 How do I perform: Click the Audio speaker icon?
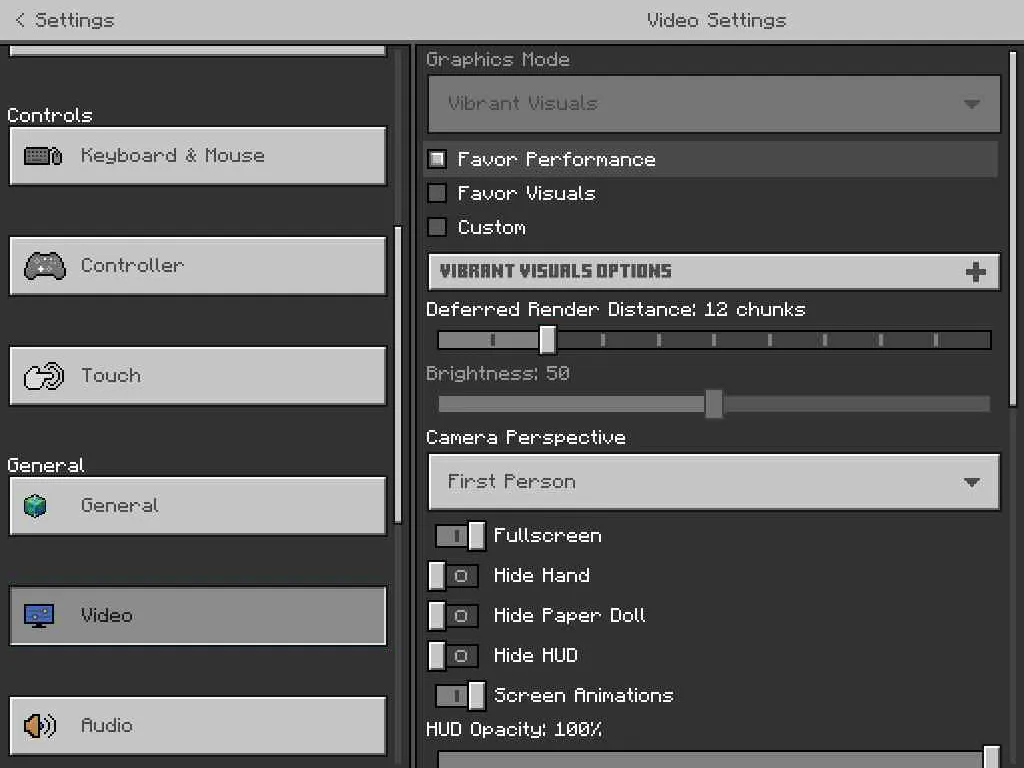pos(40,726)
